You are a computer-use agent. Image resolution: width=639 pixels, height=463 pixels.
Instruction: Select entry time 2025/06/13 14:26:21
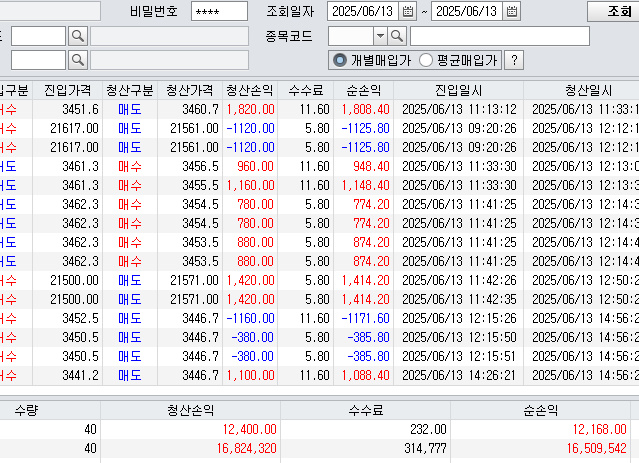coord(458,375)
